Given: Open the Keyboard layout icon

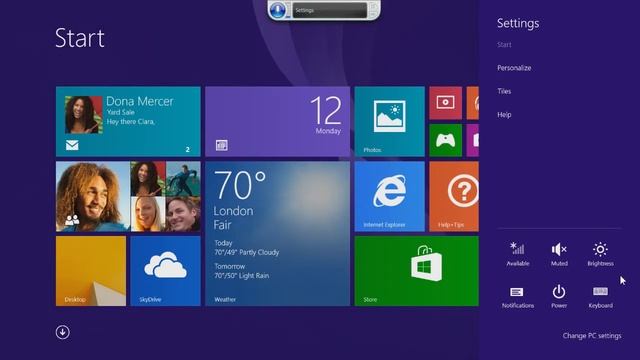Looking at the screenshot, I should (x=600, y=297).
